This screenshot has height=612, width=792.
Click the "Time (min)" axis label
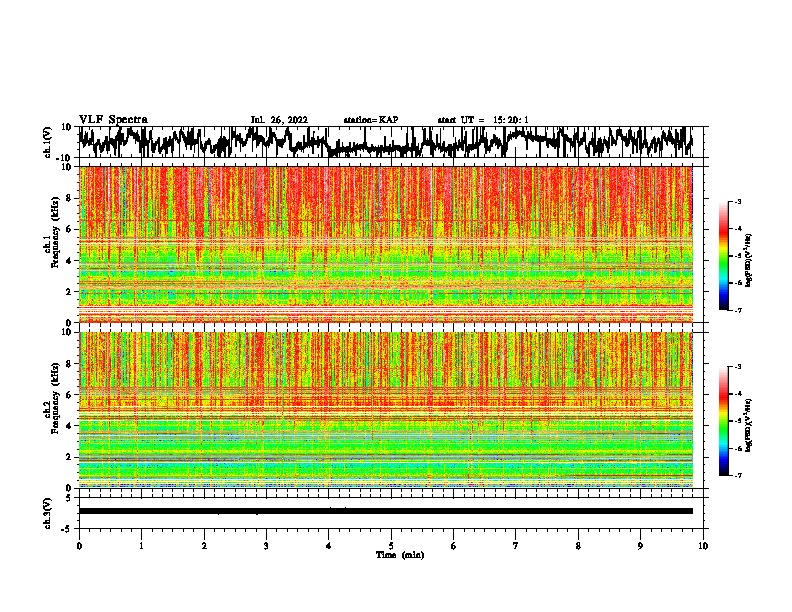[x=400, y=555]
